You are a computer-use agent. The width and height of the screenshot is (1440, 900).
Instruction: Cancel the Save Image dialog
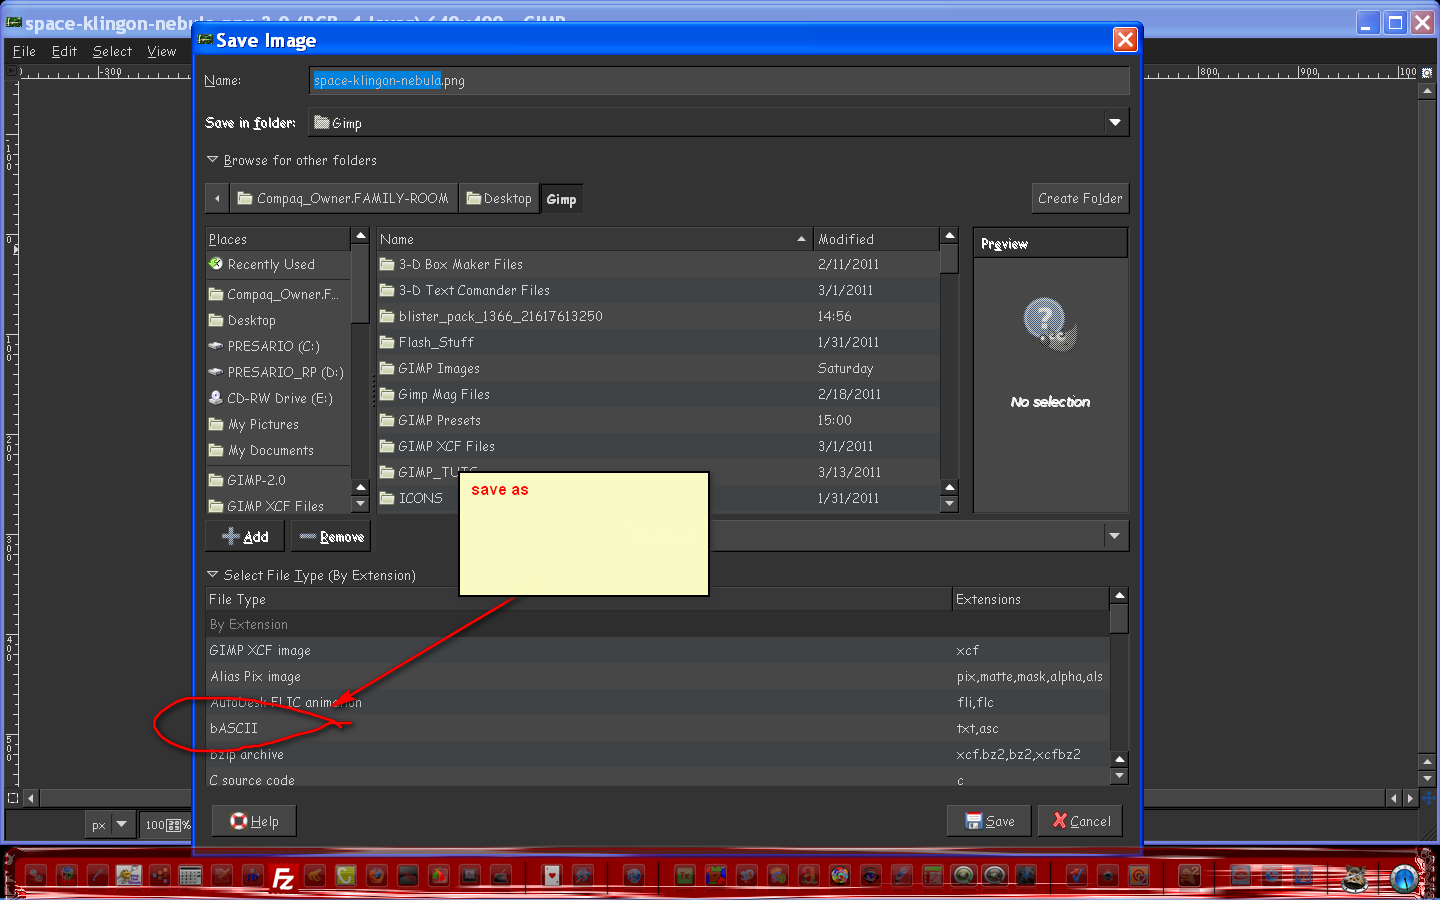click(1080, 821)
